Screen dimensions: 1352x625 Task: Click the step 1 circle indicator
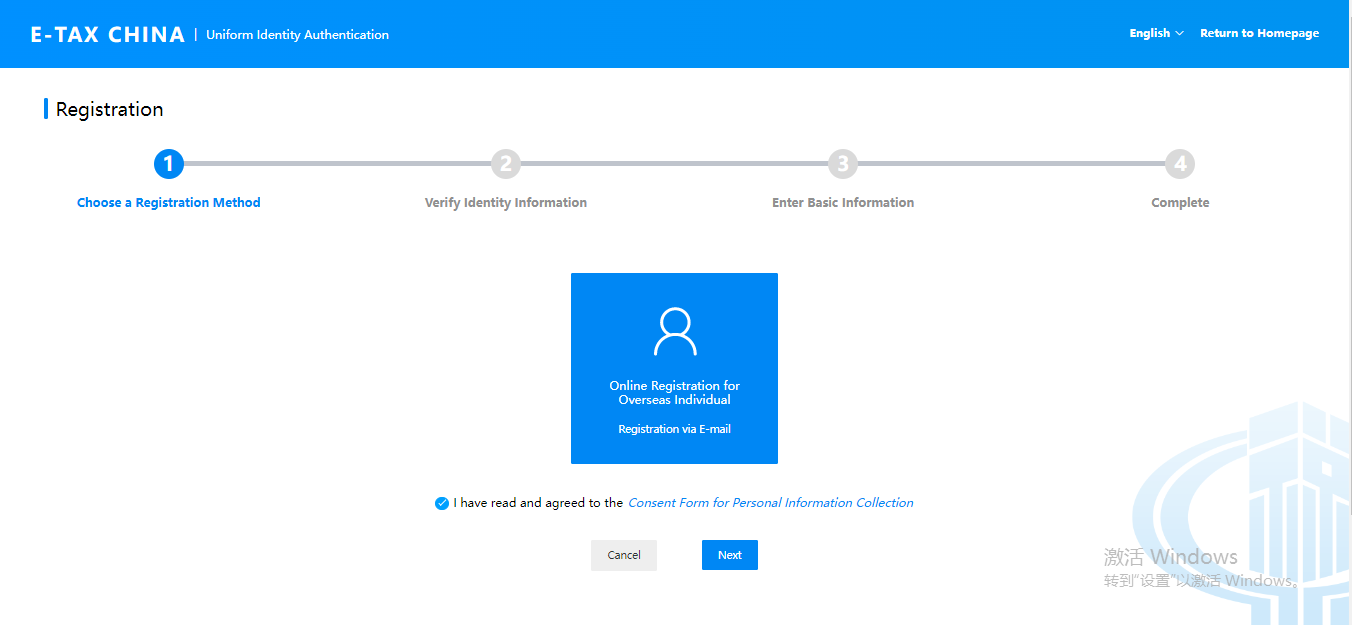pos(168,164)
